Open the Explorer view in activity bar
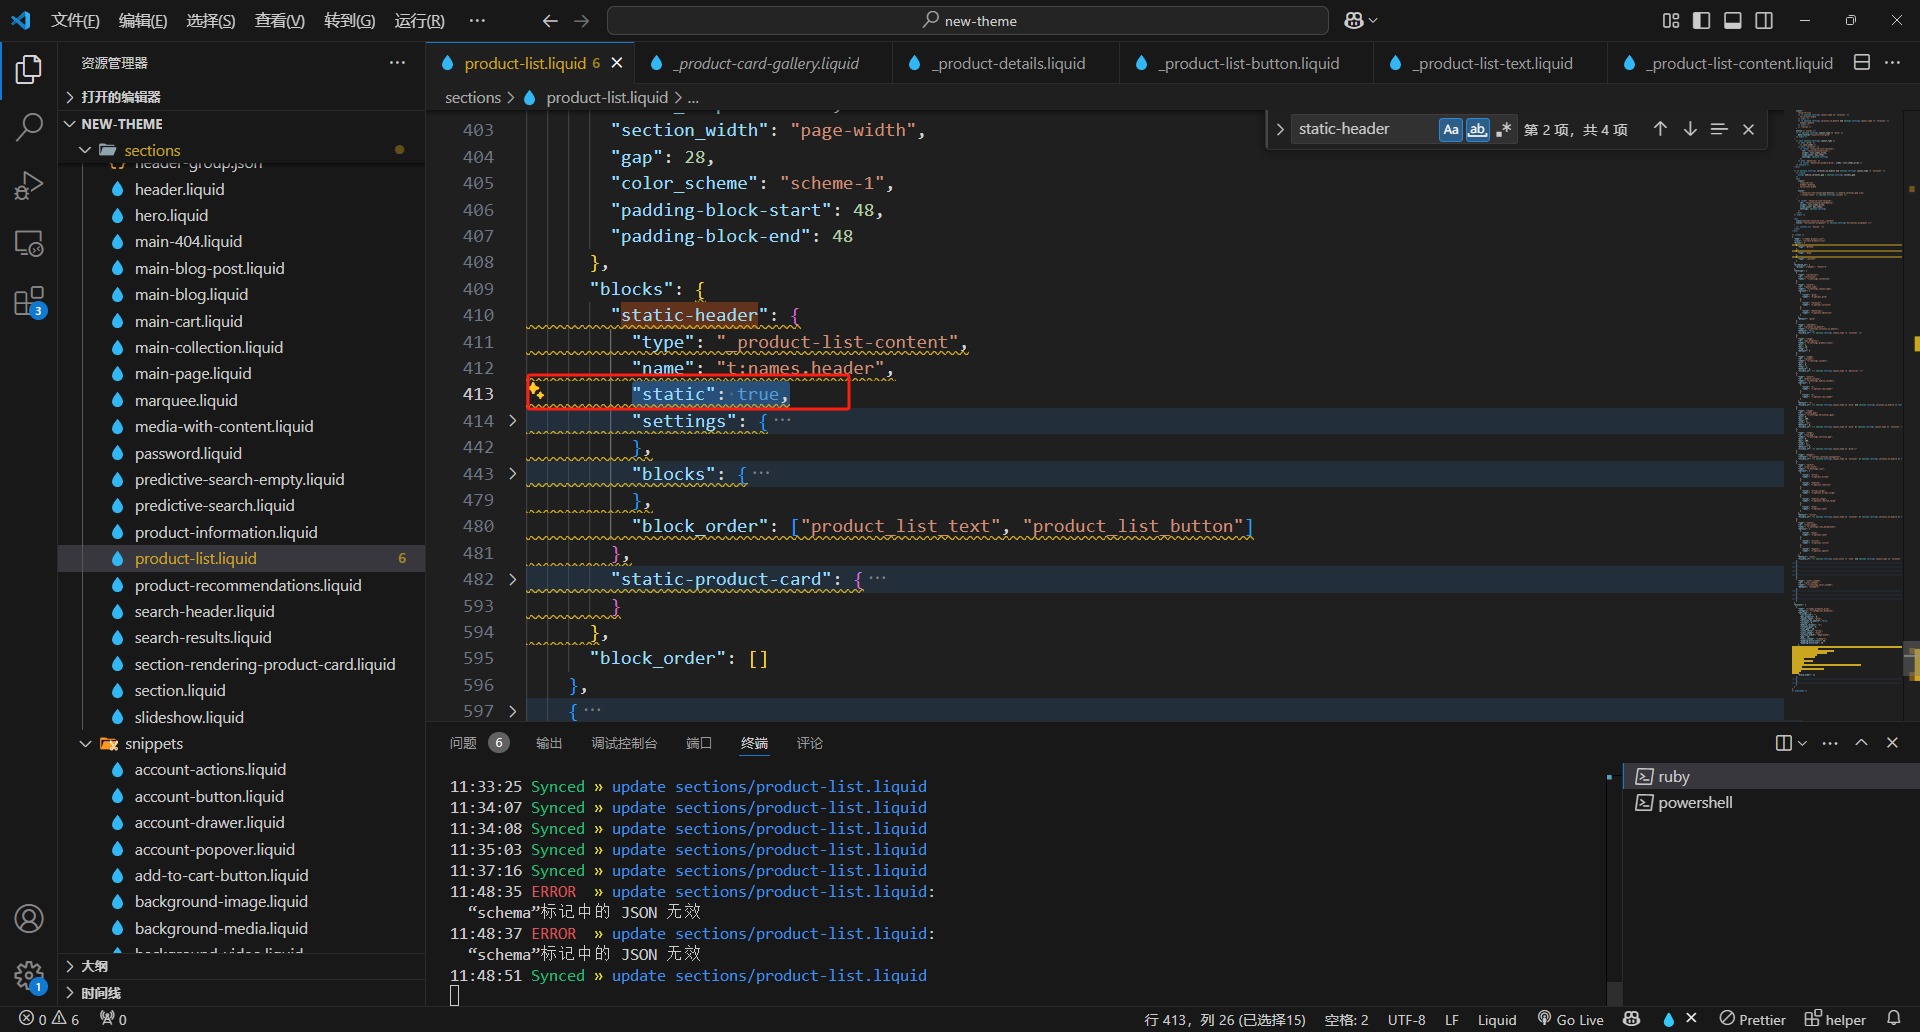Image resolution: width=1920 pixels, height=1032 pixels. pos(29,69)
